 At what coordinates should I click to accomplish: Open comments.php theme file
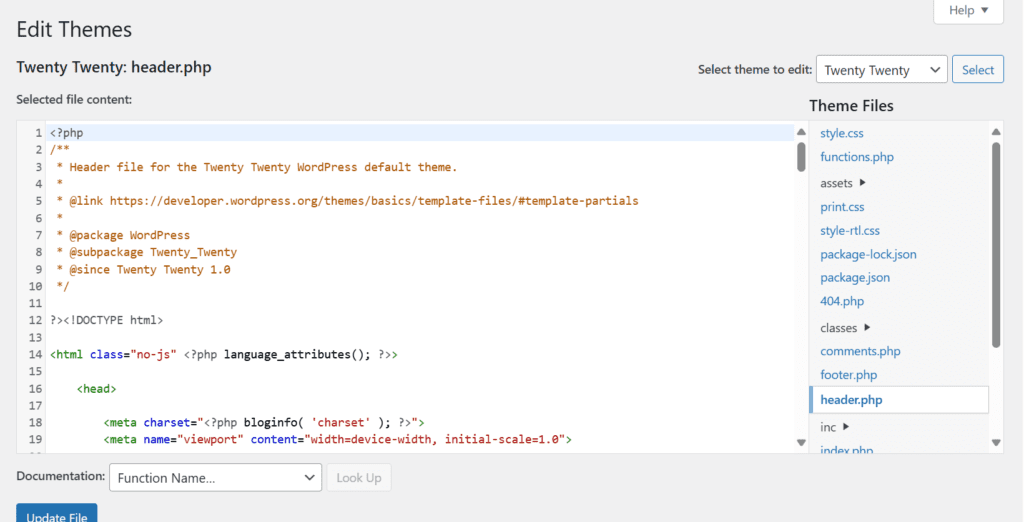coord(860,351)
